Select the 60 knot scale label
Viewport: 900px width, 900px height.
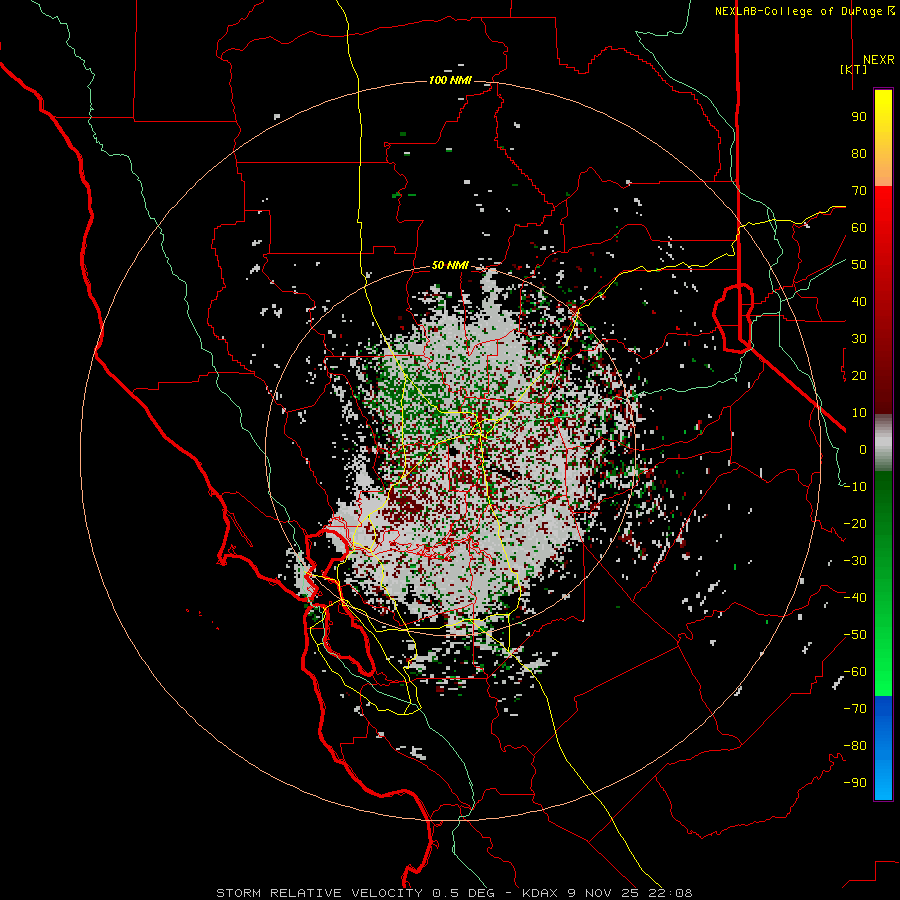(859, 227)
